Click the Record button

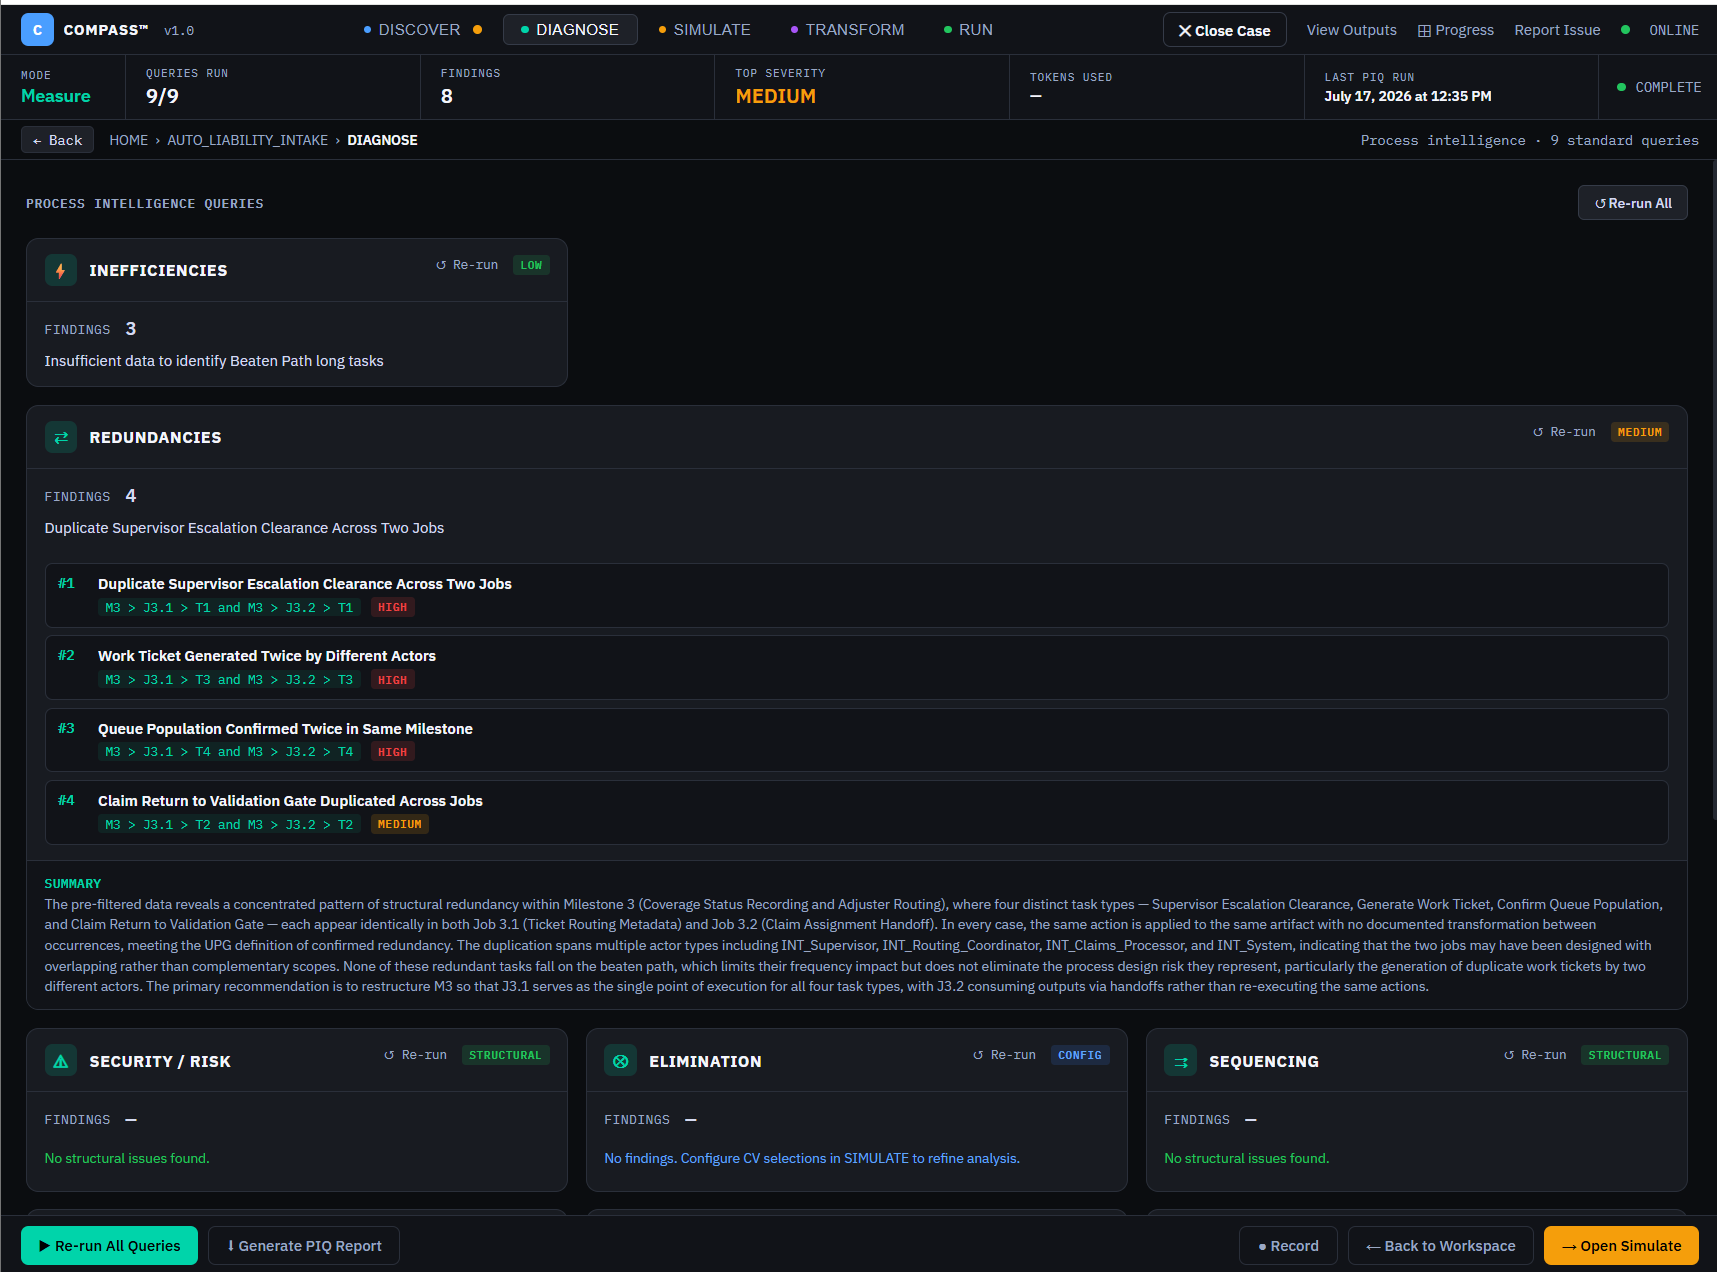1288,1245
